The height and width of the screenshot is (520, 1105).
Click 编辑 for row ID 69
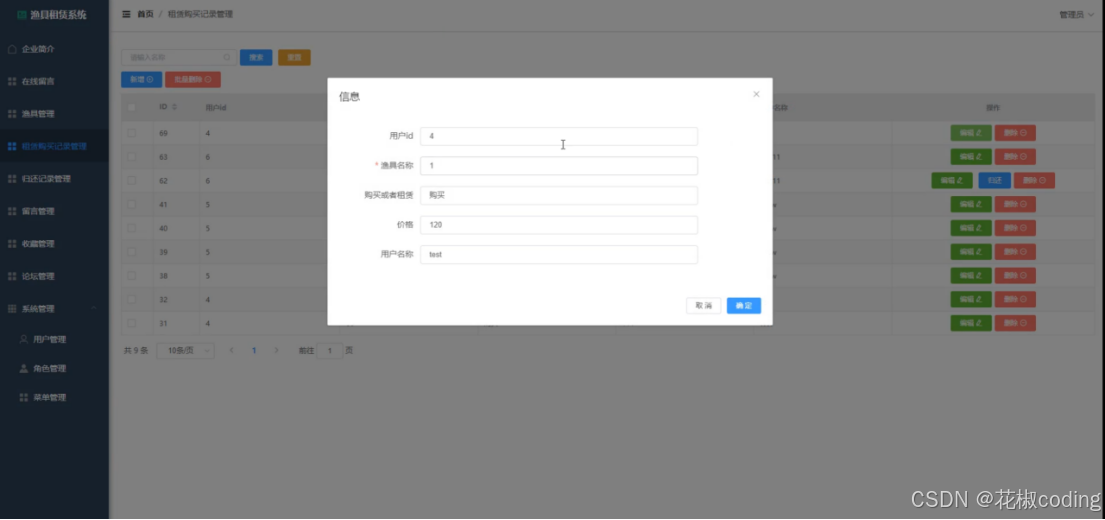coord(971,133)
